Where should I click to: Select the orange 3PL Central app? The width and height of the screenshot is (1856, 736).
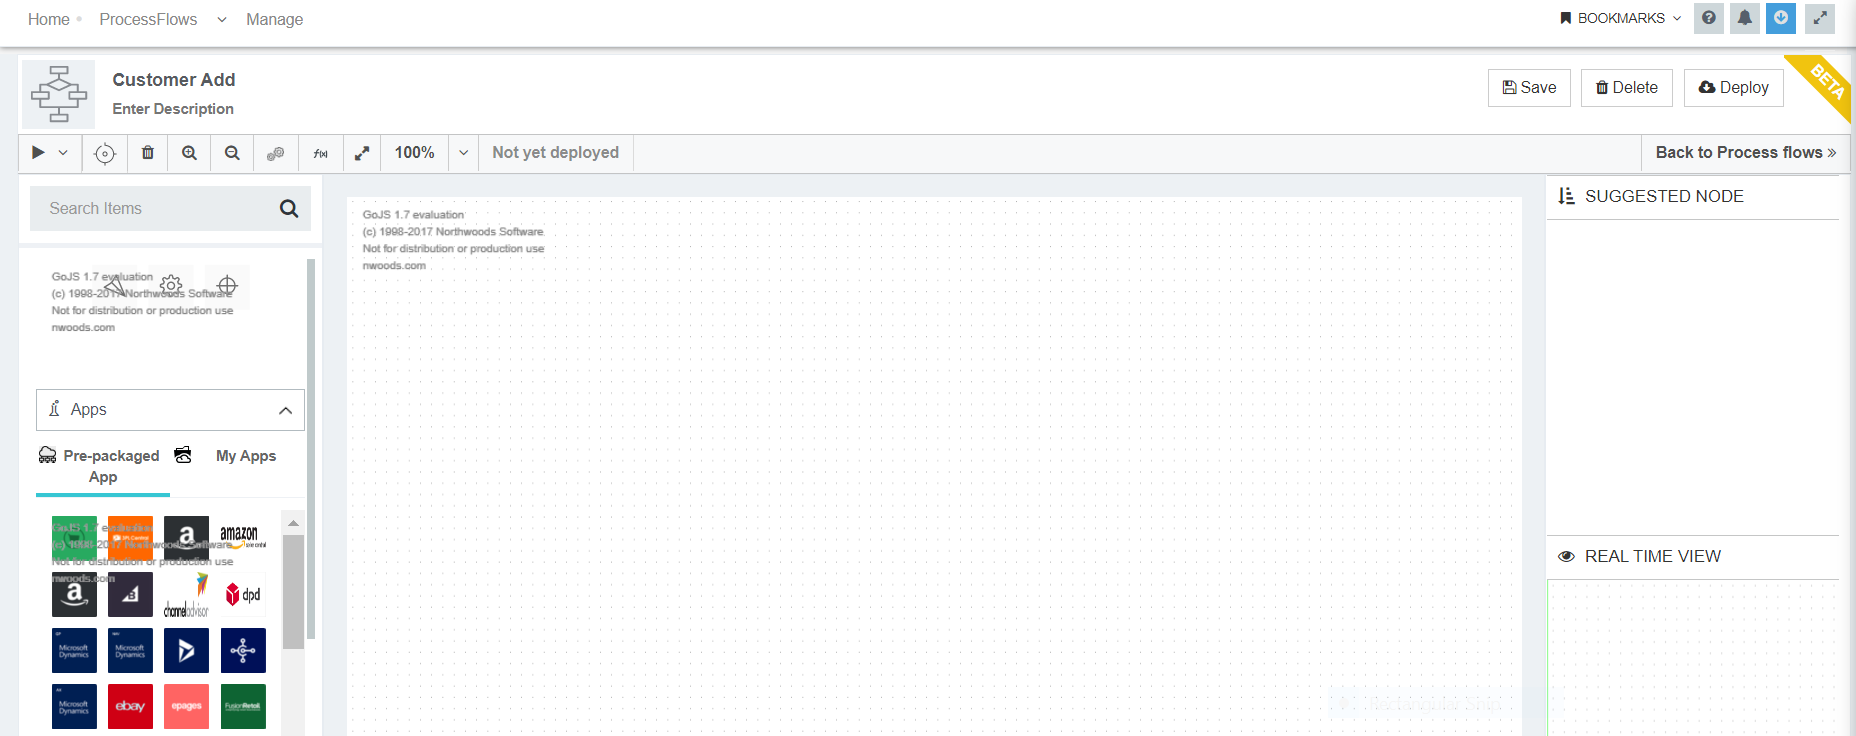click(130, 539)
